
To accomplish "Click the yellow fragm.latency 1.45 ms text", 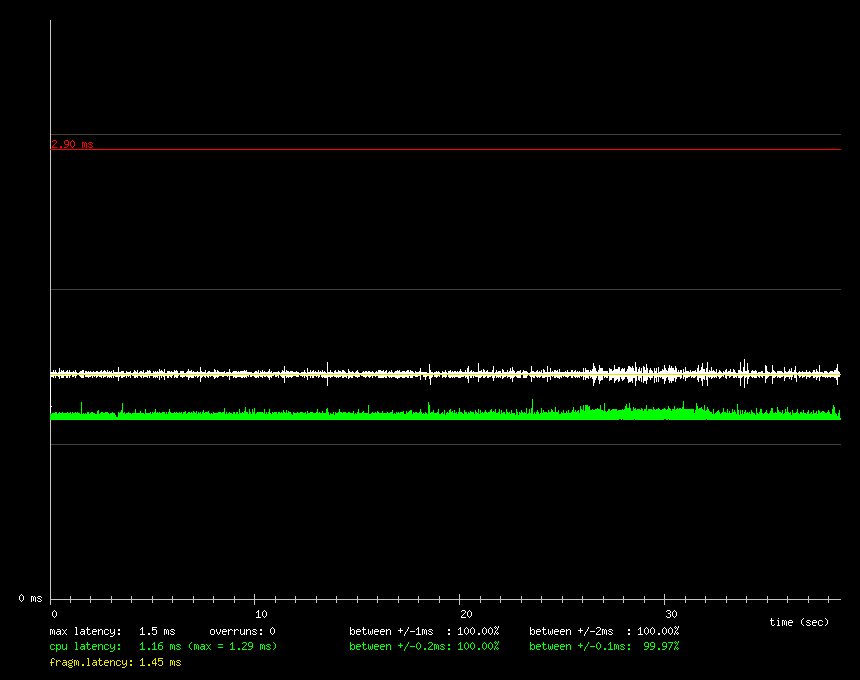I will [x=115, y=662].
